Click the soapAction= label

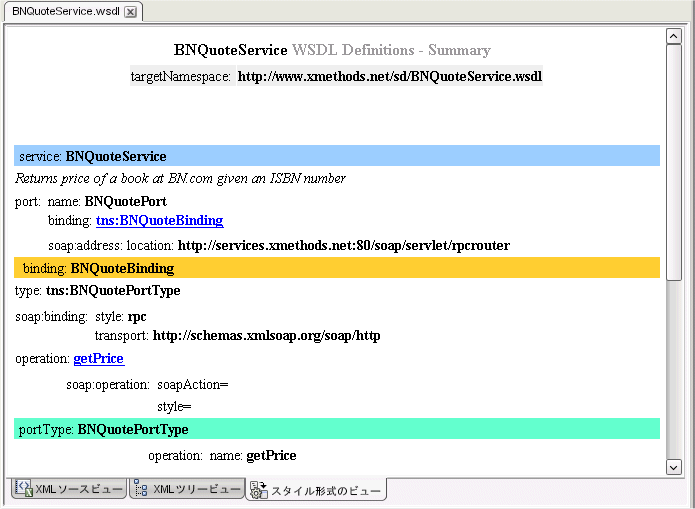193,384
